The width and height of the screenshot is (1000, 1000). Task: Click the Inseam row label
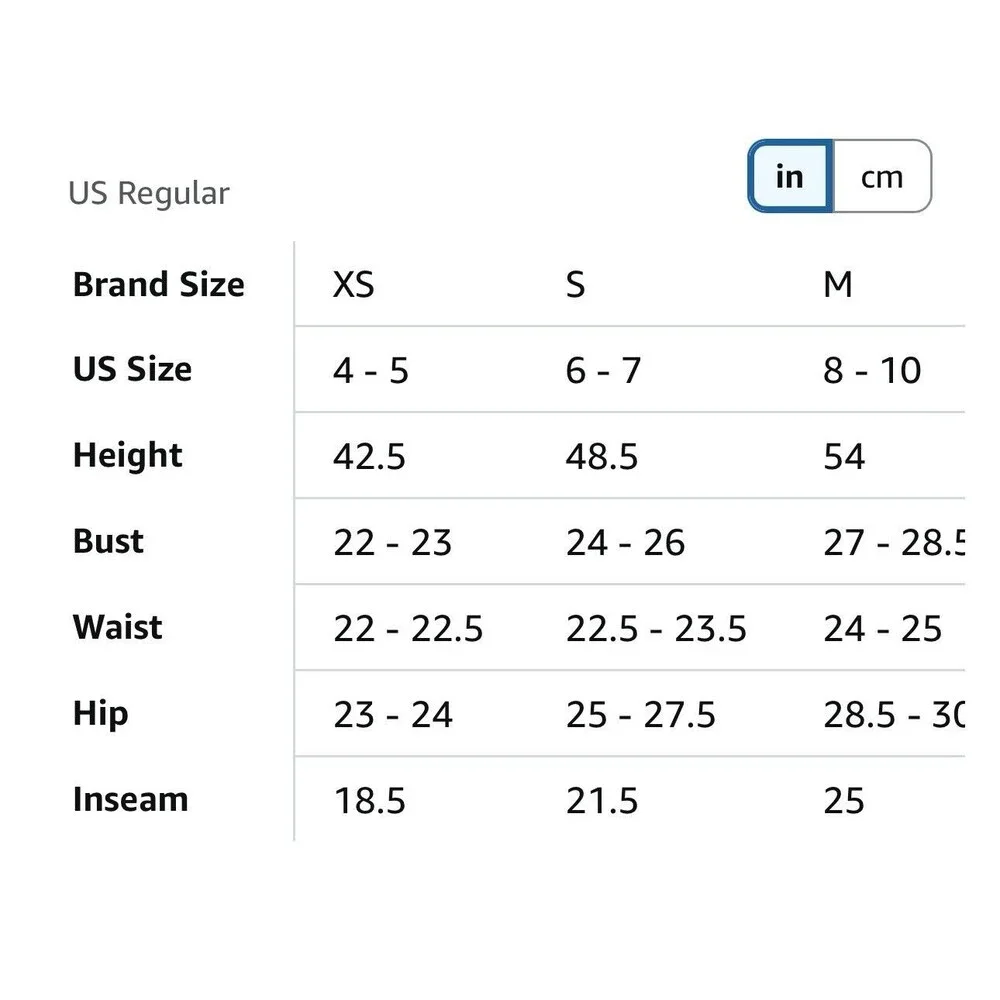[x=131, y=800]
